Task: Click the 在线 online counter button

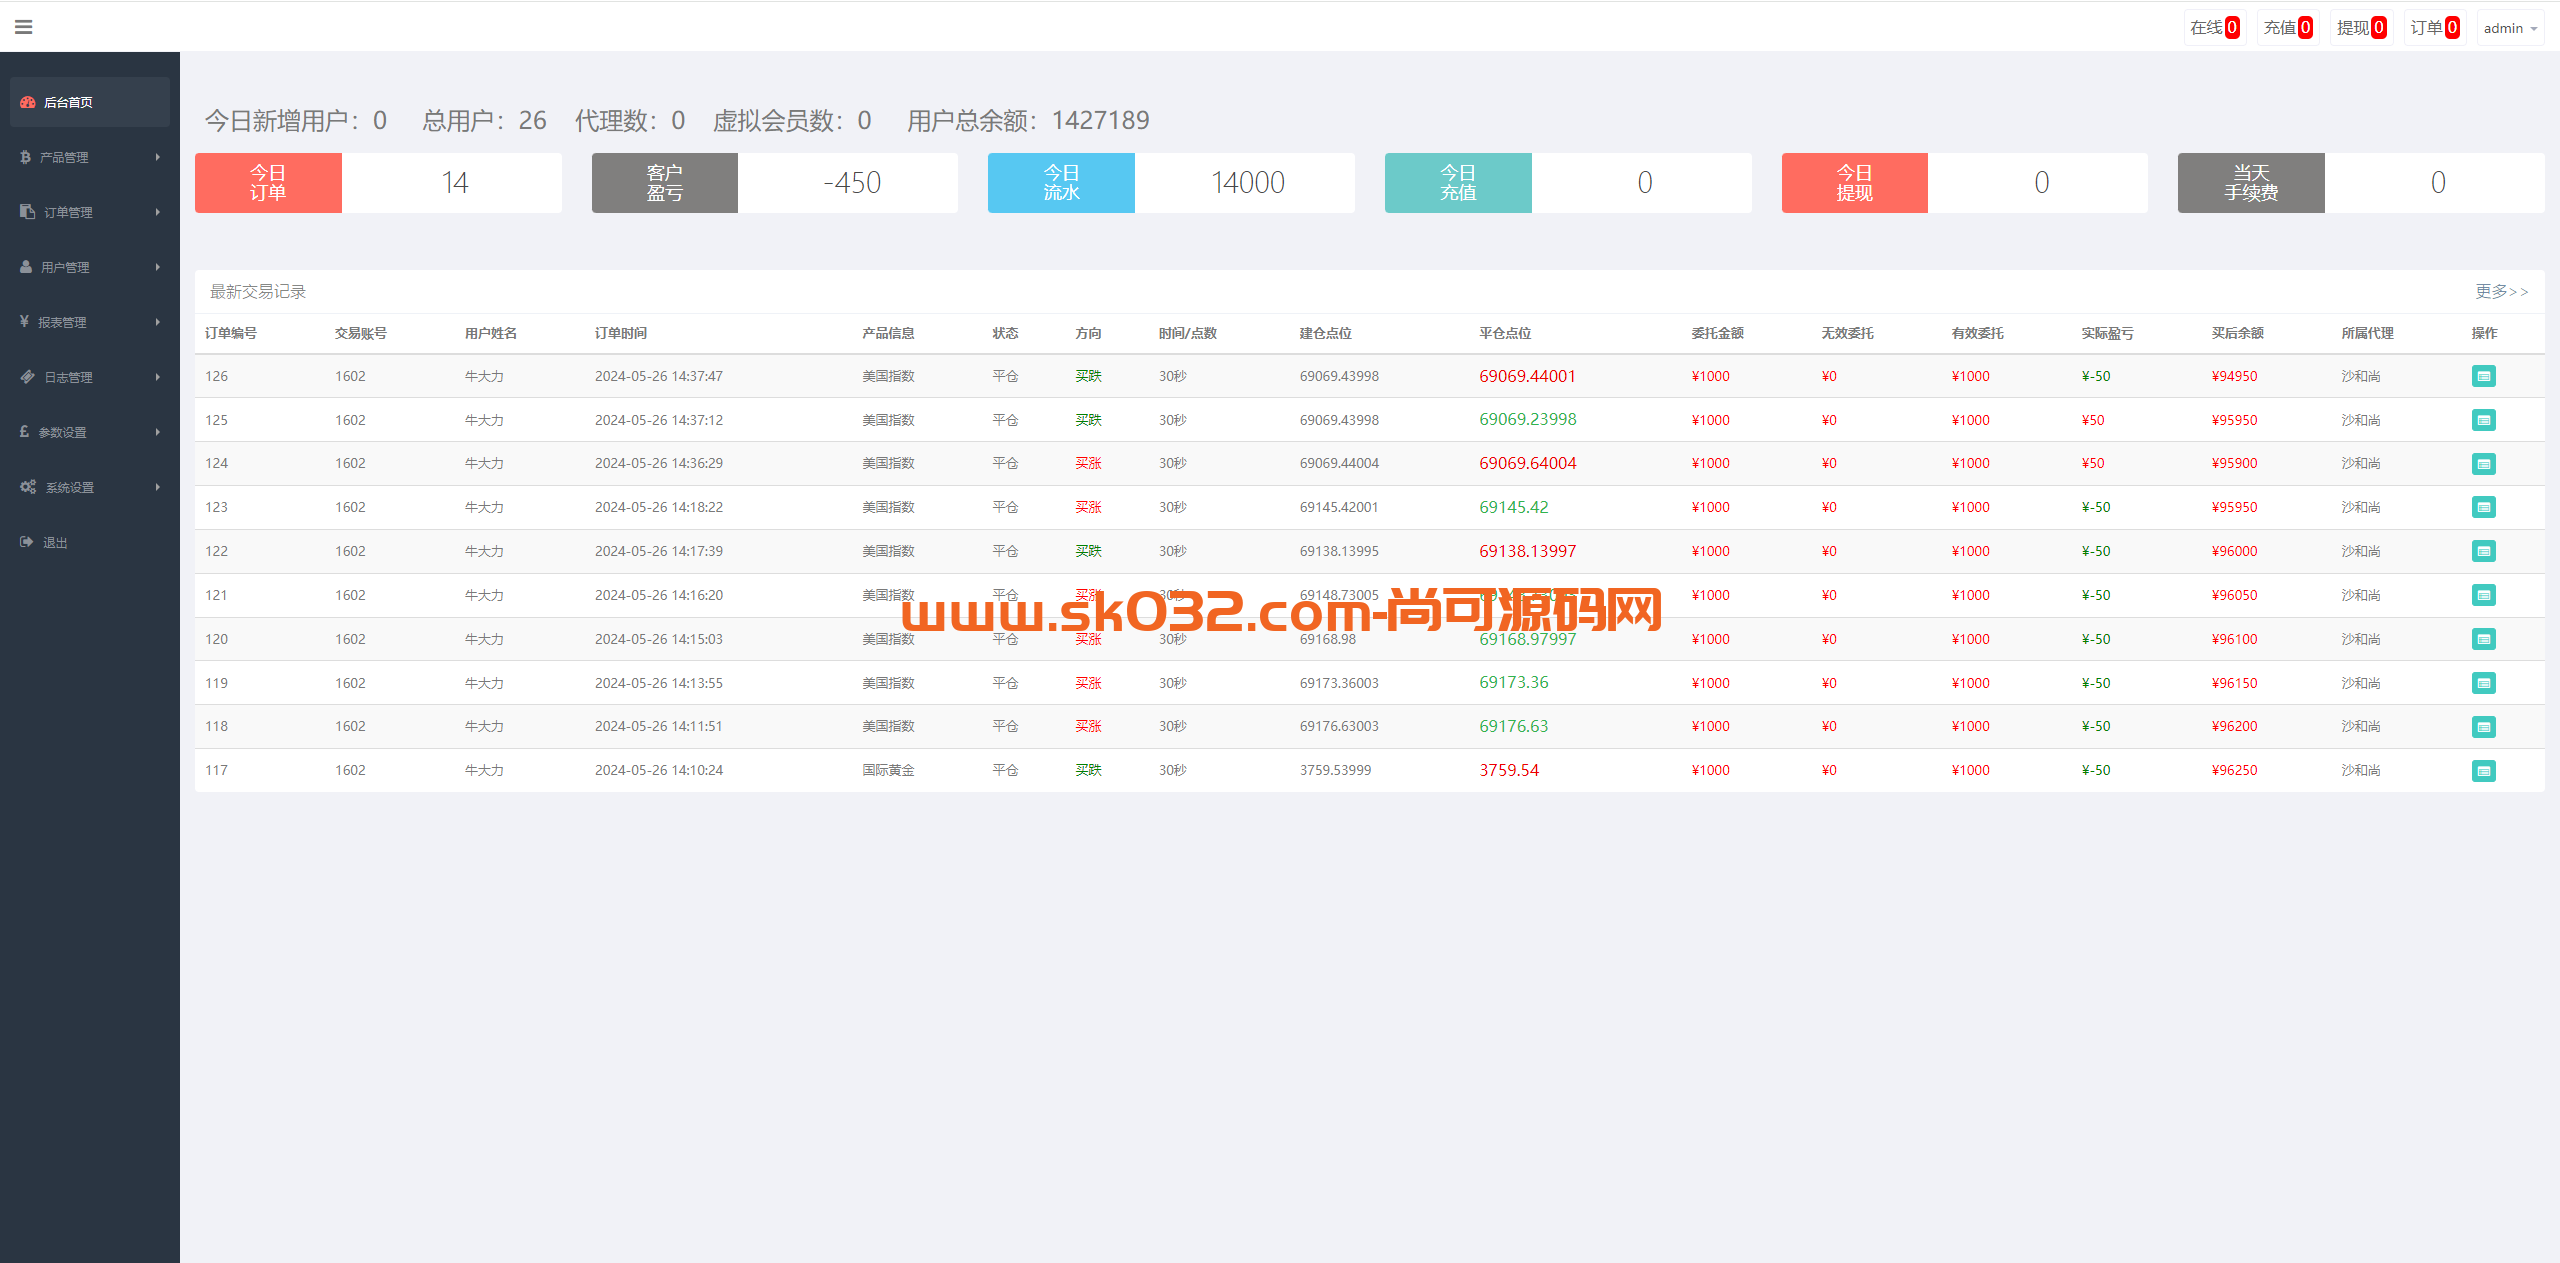Action: 2215,28
